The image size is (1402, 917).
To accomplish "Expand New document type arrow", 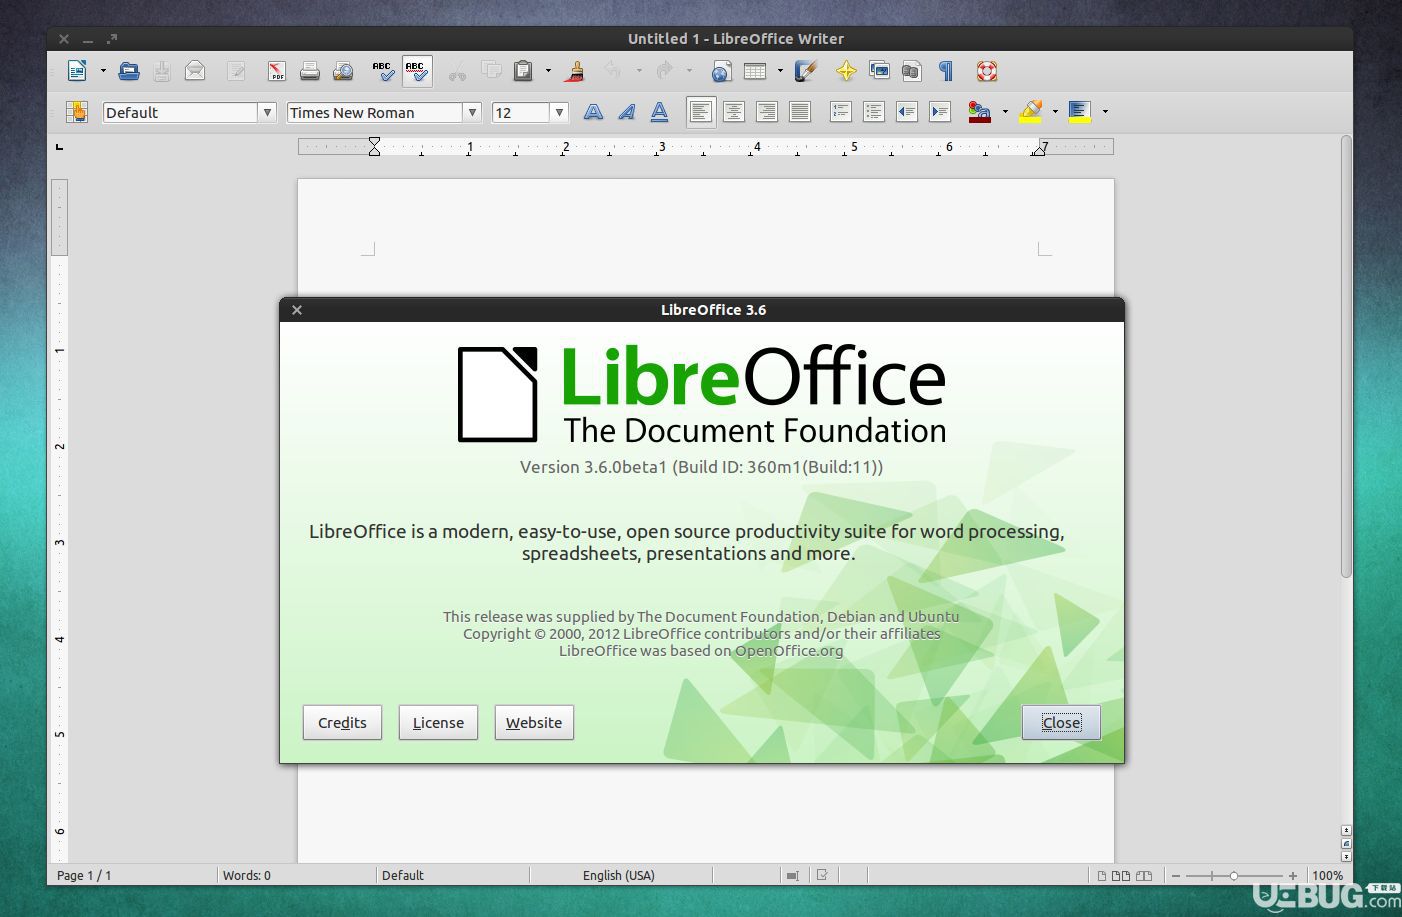I will pyautogui.click(x=103, y=71).
